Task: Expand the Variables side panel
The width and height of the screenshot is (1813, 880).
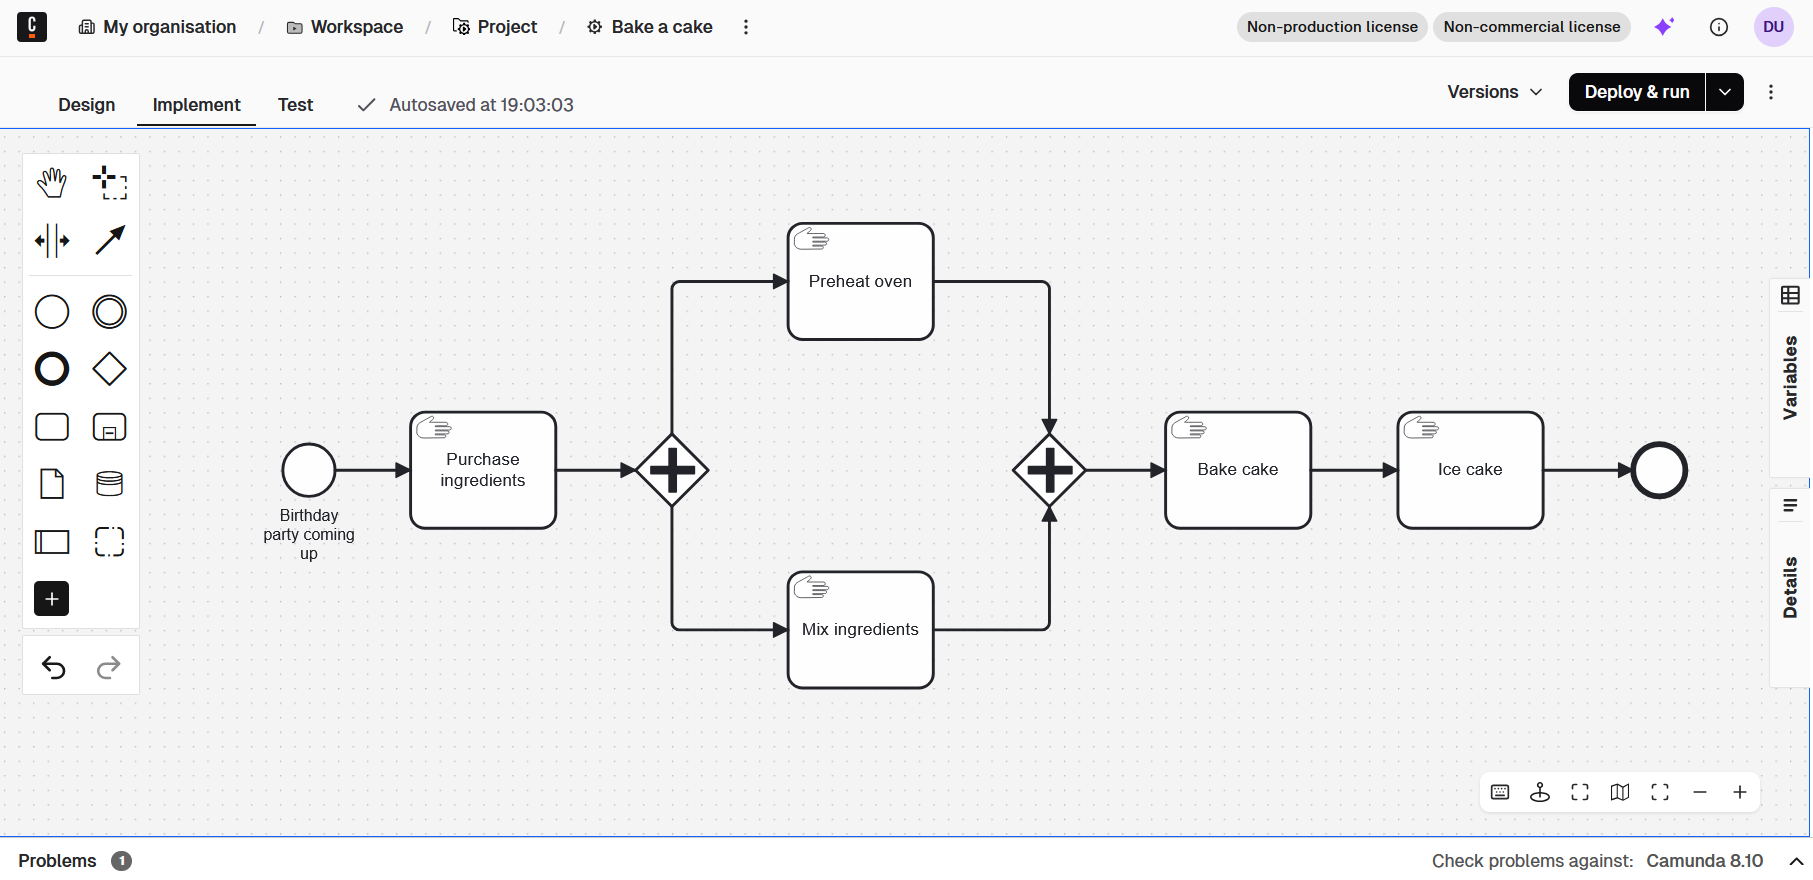Action: point(1790,377)
